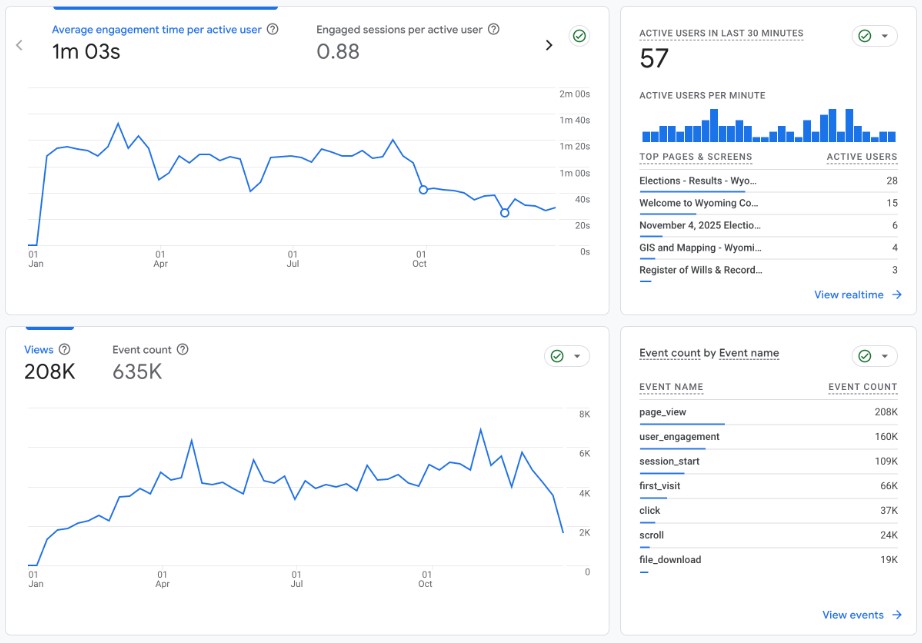
Task: Click the Event name dimension selector
Action: [x=749, y=353]
